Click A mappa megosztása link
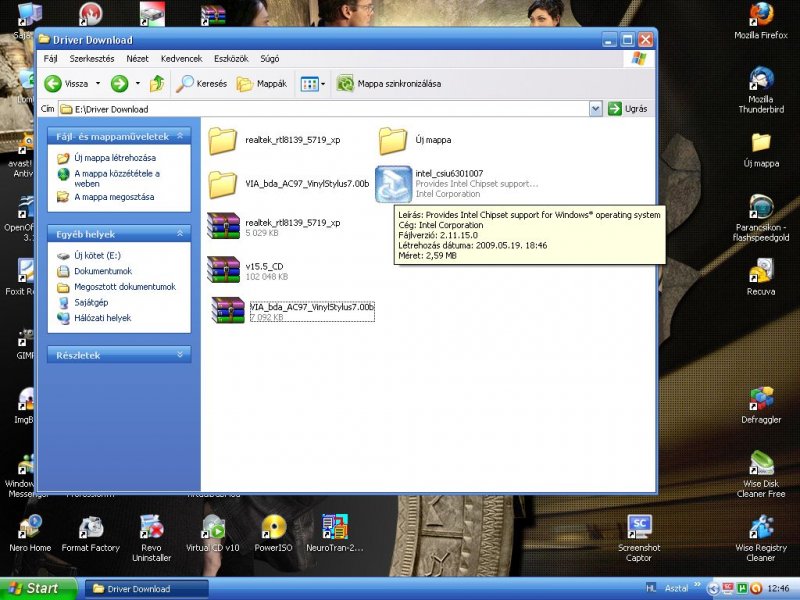The image size is (800, 600). click(x=114, y=197)
